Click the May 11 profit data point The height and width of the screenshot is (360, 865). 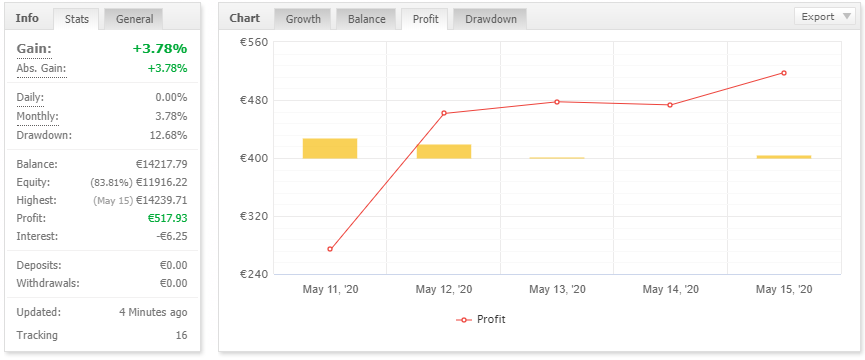(x=330, y=249)
